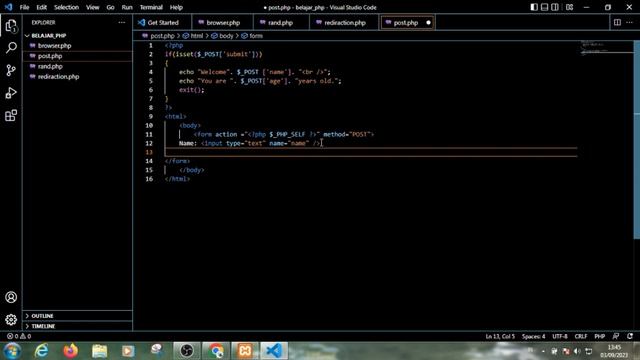
Task: Switch to the rand.php tab
Action: [281, 22]
